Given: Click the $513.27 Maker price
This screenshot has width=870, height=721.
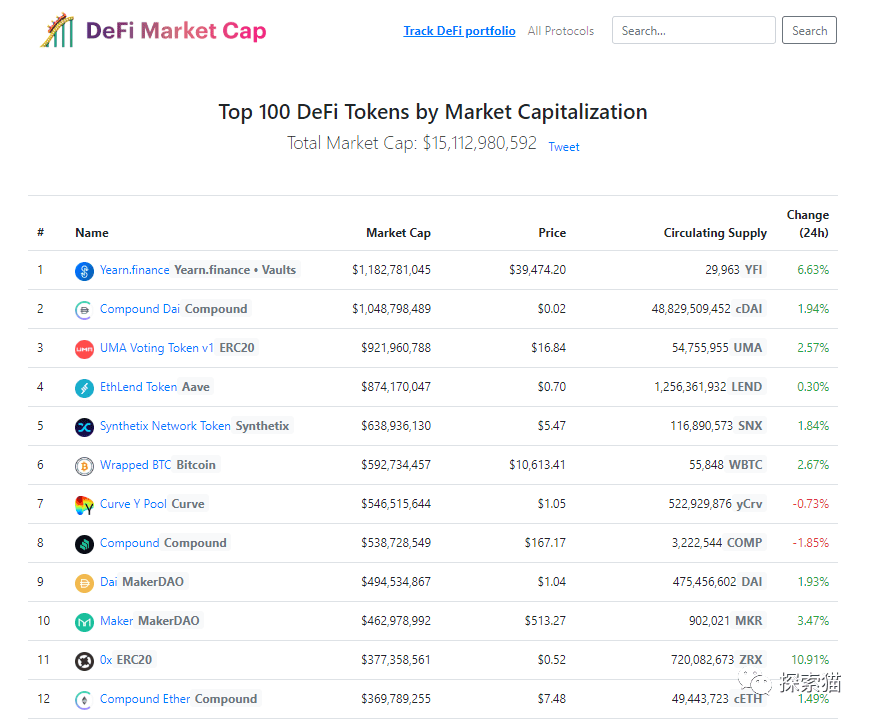Looking at the screenshot, I should 545,621.
